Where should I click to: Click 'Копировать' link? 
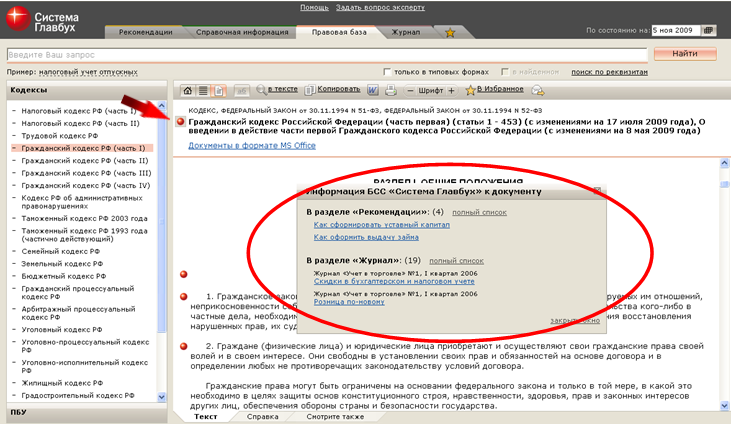coord(339,89)
